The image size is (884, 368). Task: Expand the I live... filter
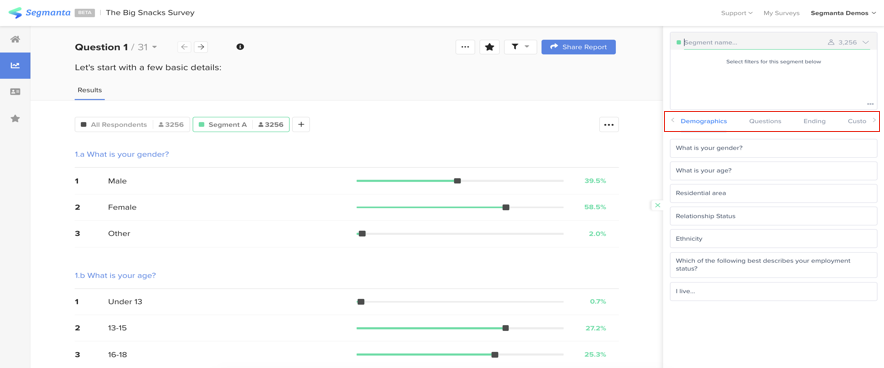coord(774,291)
